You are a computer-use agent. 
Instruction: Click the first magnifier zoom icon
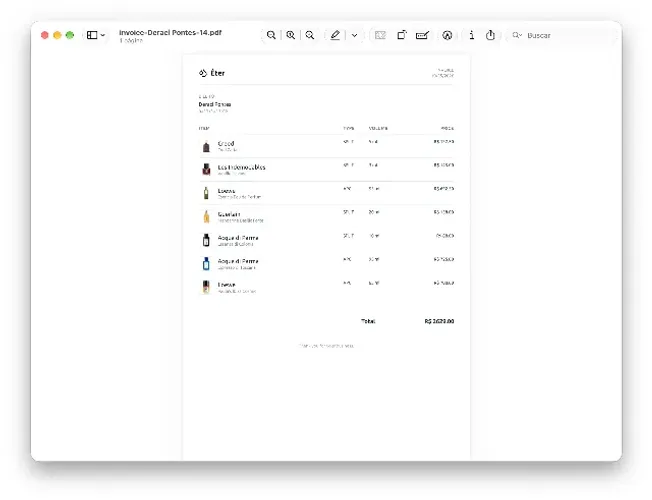pos(271,35)
